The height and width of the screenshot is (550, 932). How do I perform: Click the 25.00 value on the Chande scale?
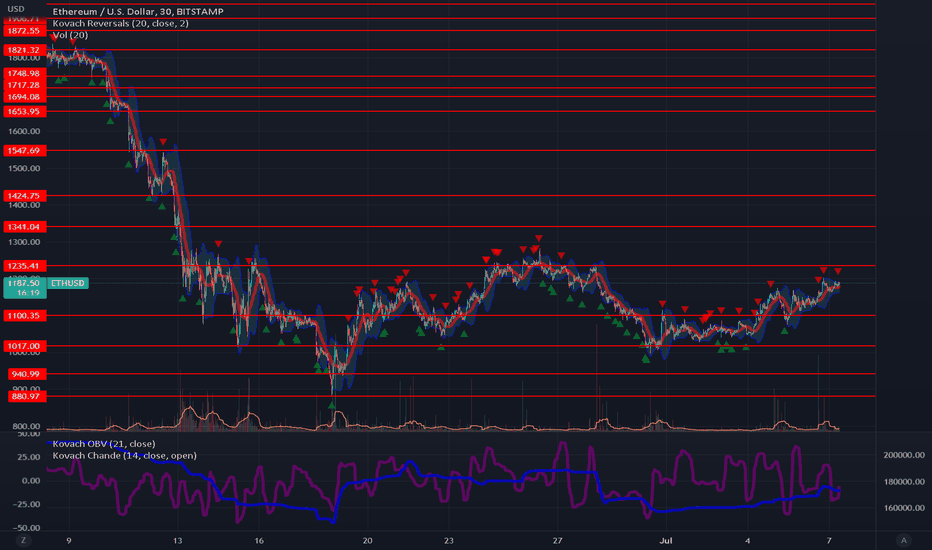(x=29, y=457)
